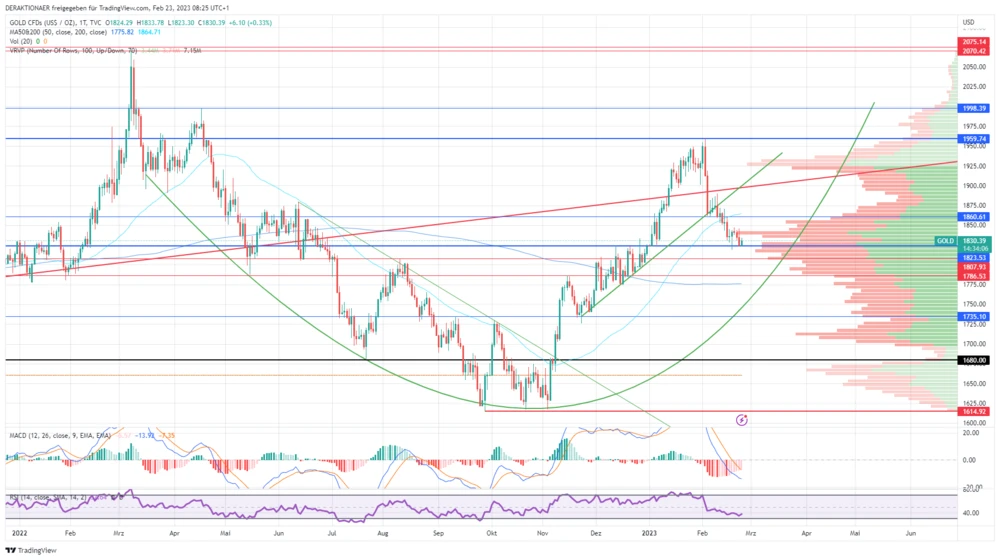Click the purple lightning event marker icon
Image resolution: width=1000 pixels, height=560 pixels.
coord(742,419)
